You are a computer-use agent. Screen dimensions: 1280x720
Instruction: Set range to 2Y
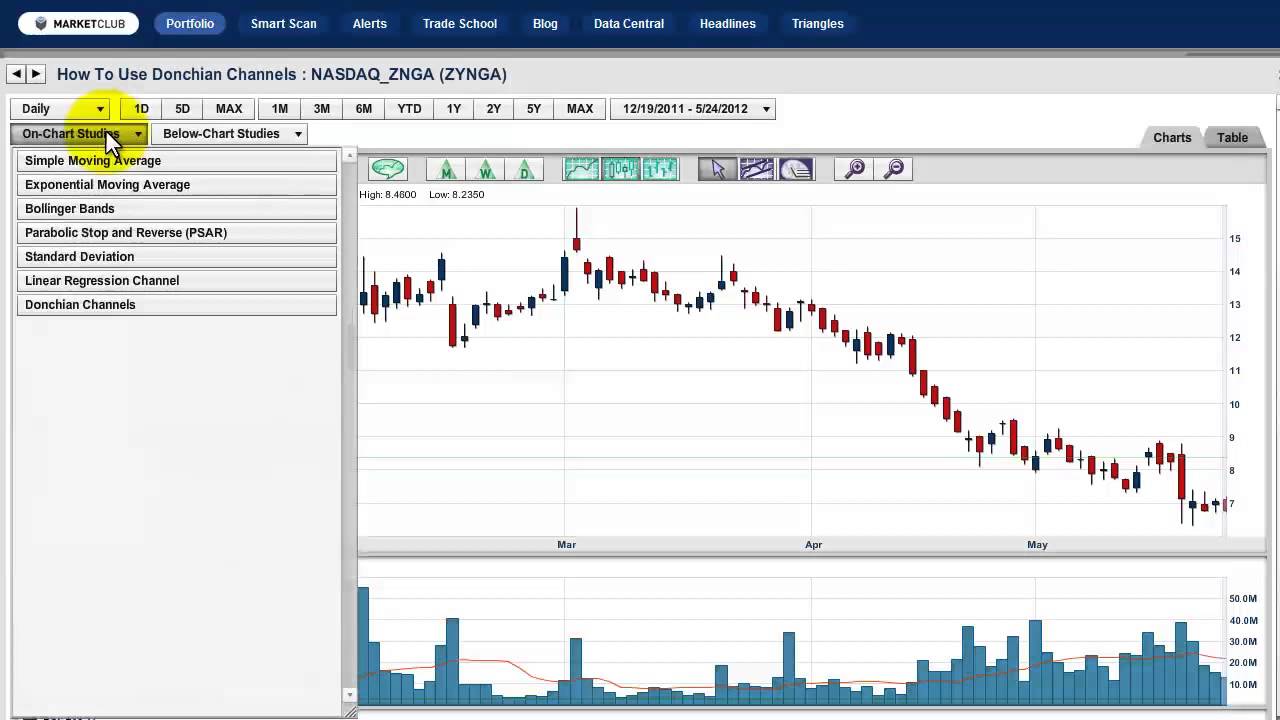coord(494,108)
